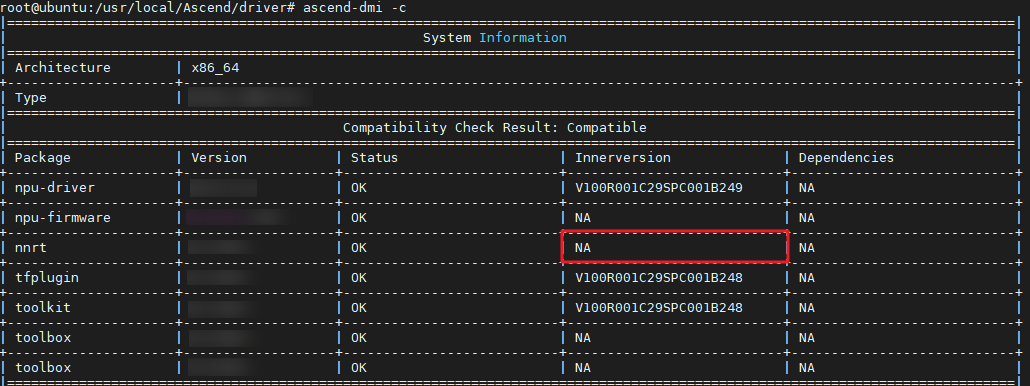This screenshot has height=386, width=1030.
Task: Click the OK status for tfplugin
Action: coord(359,278)
